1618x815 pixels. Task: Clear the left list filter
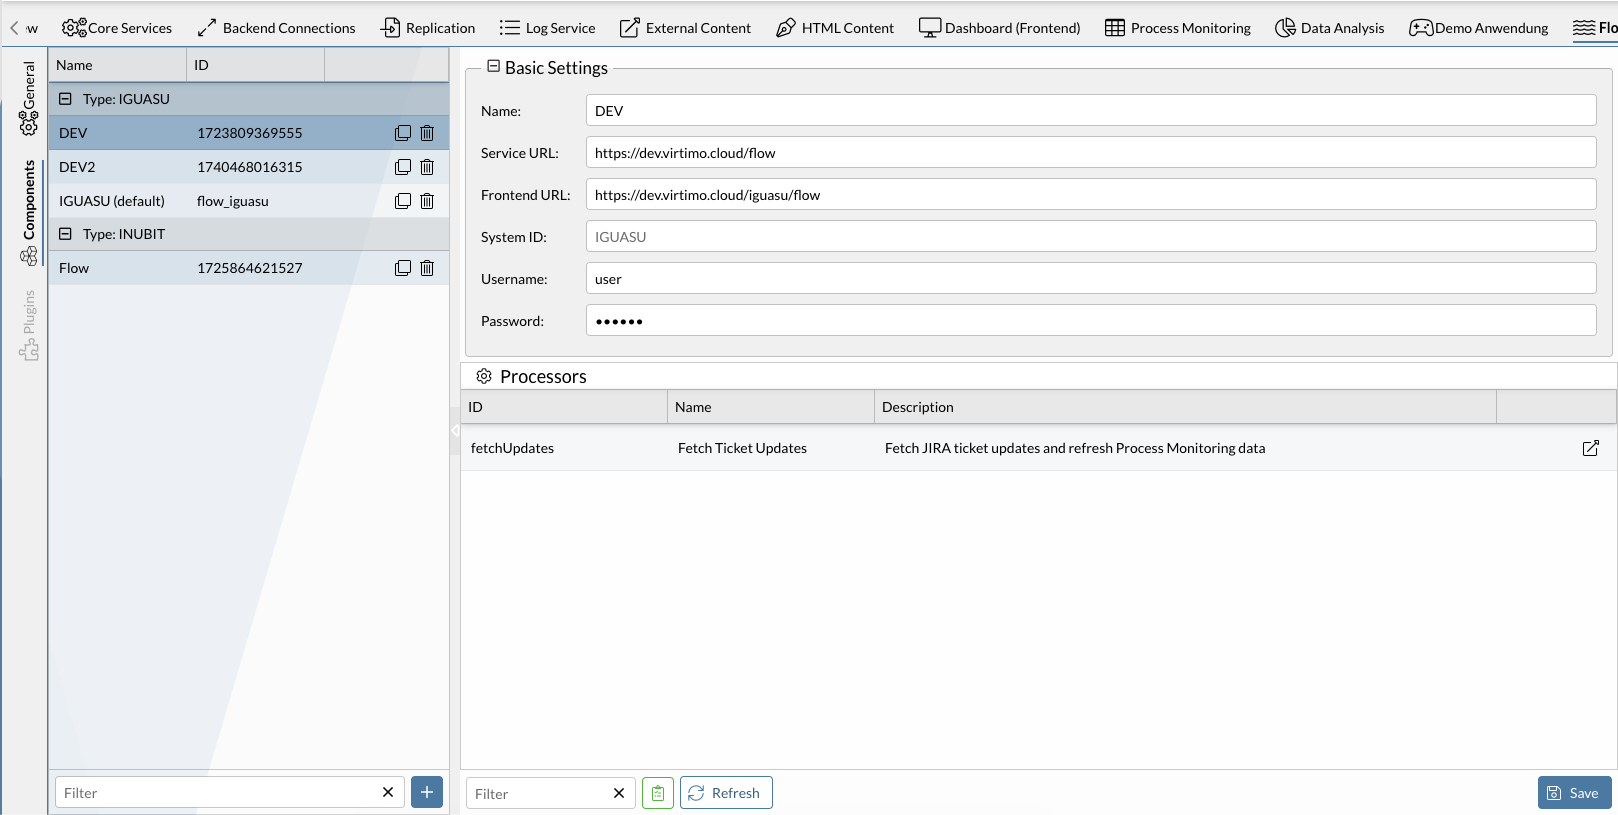tap(388, 792)
